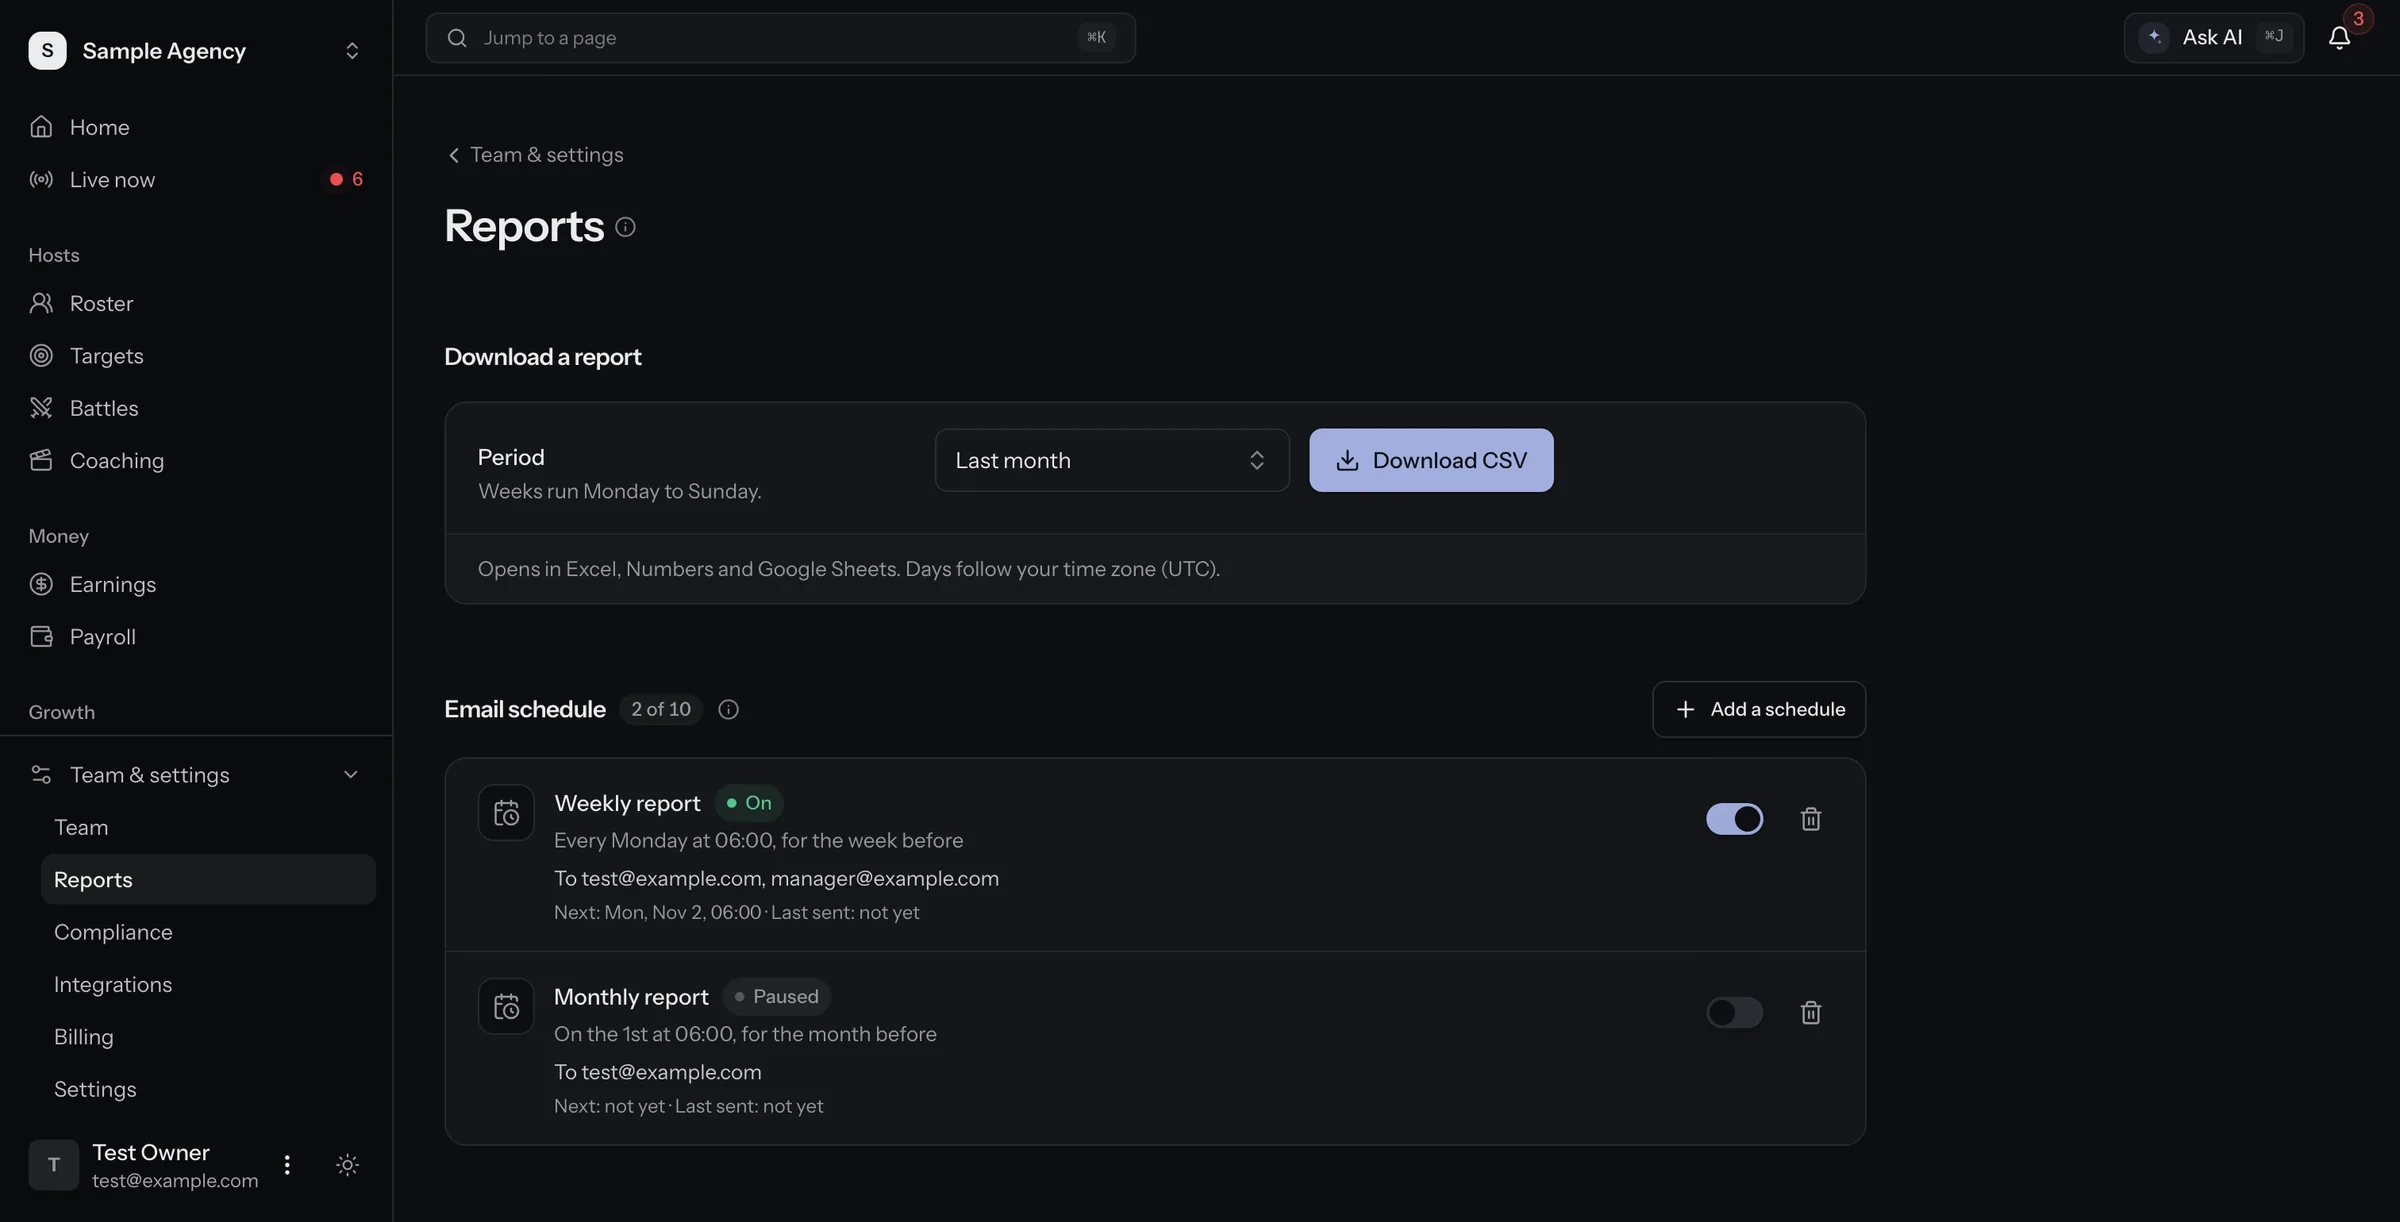2400x1222 pixels.
Task: Select Billing in the sidebar
Action: [x=208, y=1037]
